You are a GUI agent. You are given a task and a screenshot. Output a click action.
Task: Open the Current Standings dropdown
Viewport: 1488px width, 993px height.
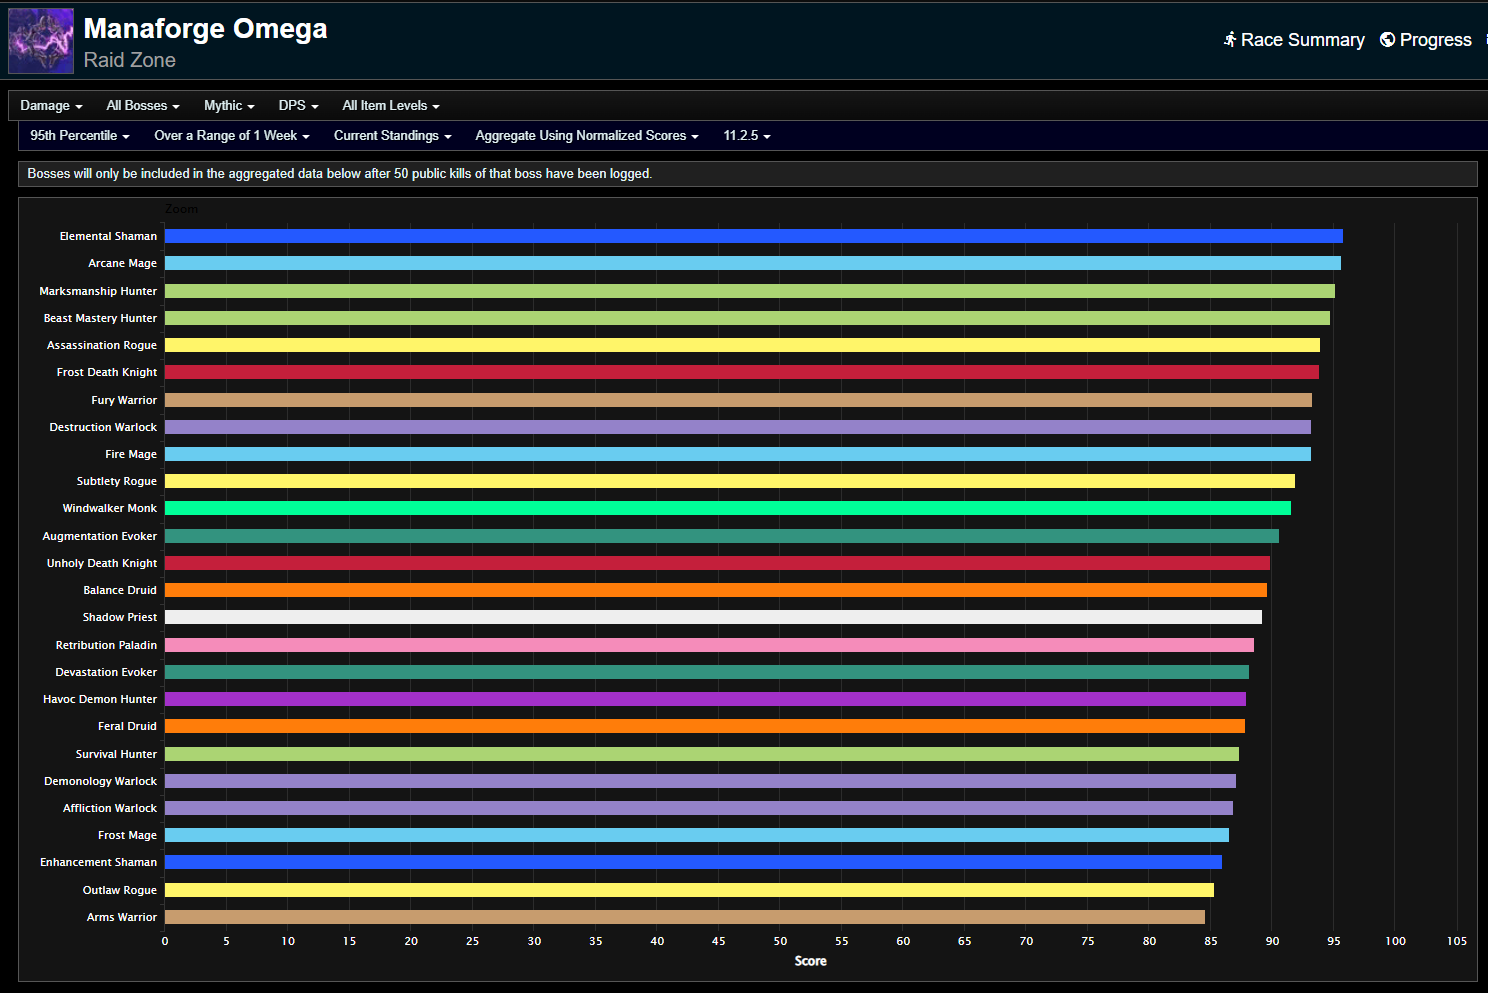point(392,135)
